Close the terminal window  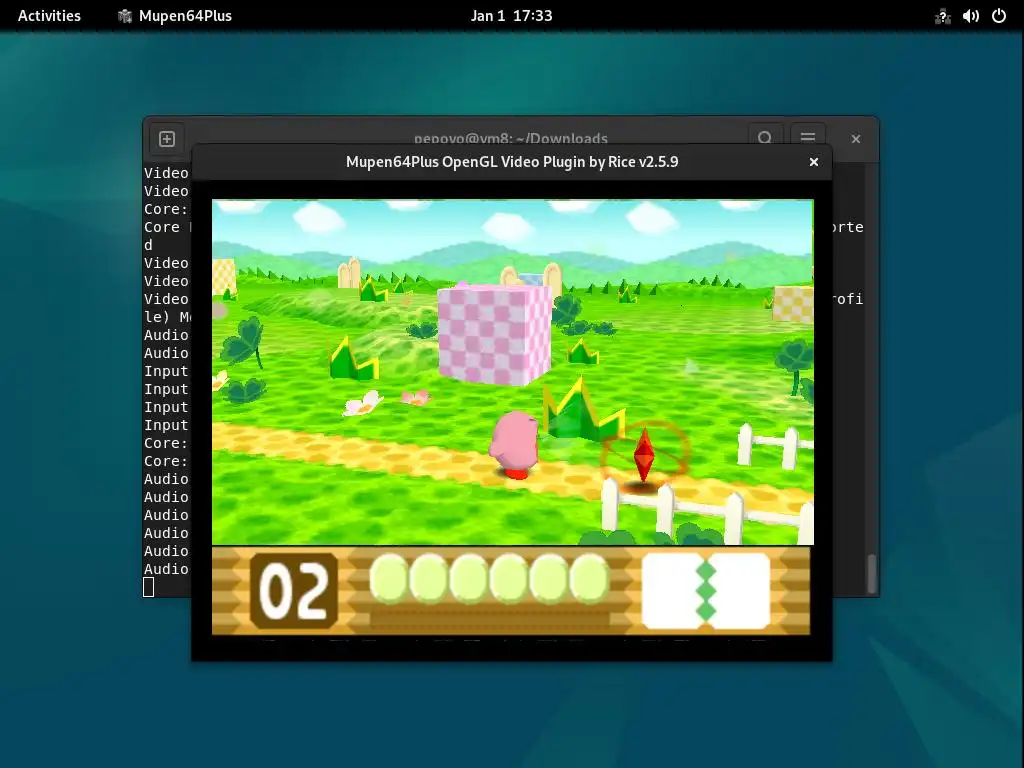coord(856,139)
